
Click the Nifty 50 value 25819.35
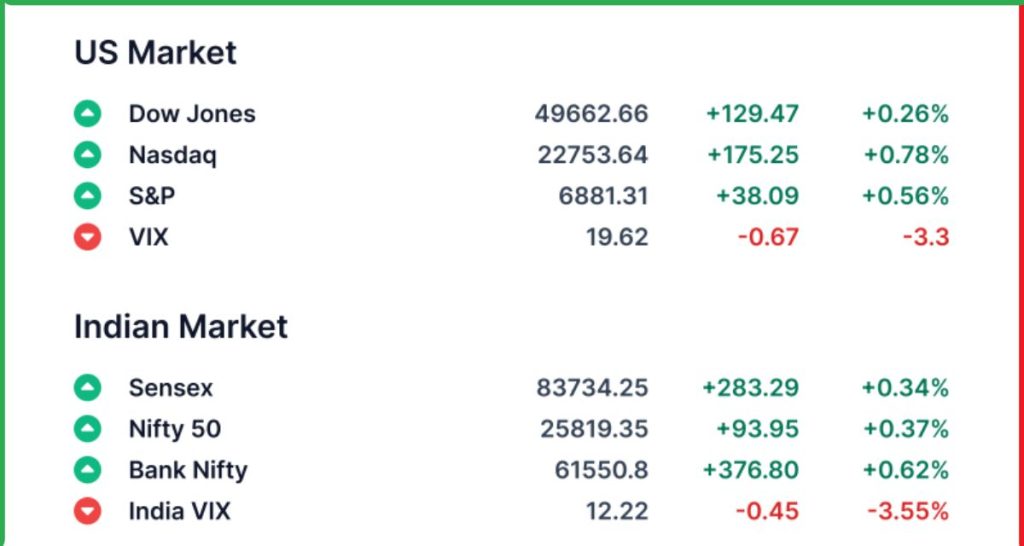[x=594, y=429]
